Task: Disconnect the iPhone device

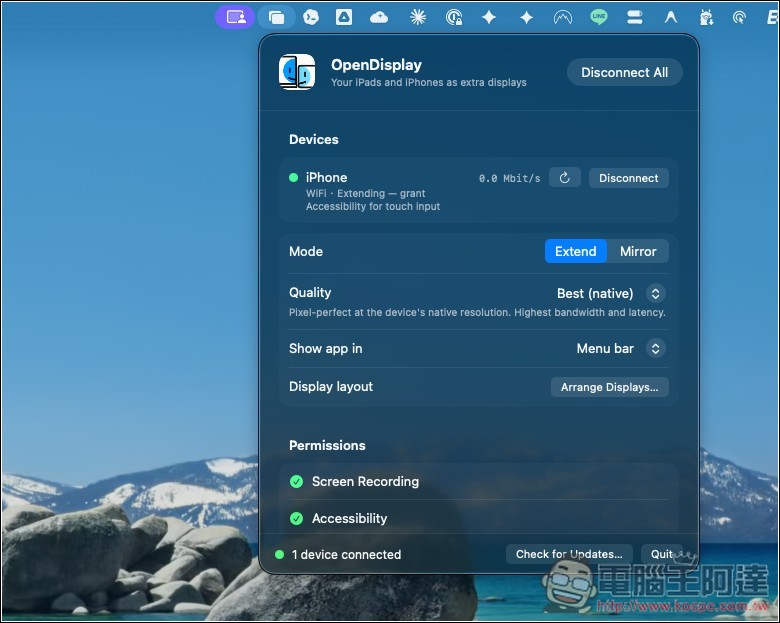Action: (628, 178)
